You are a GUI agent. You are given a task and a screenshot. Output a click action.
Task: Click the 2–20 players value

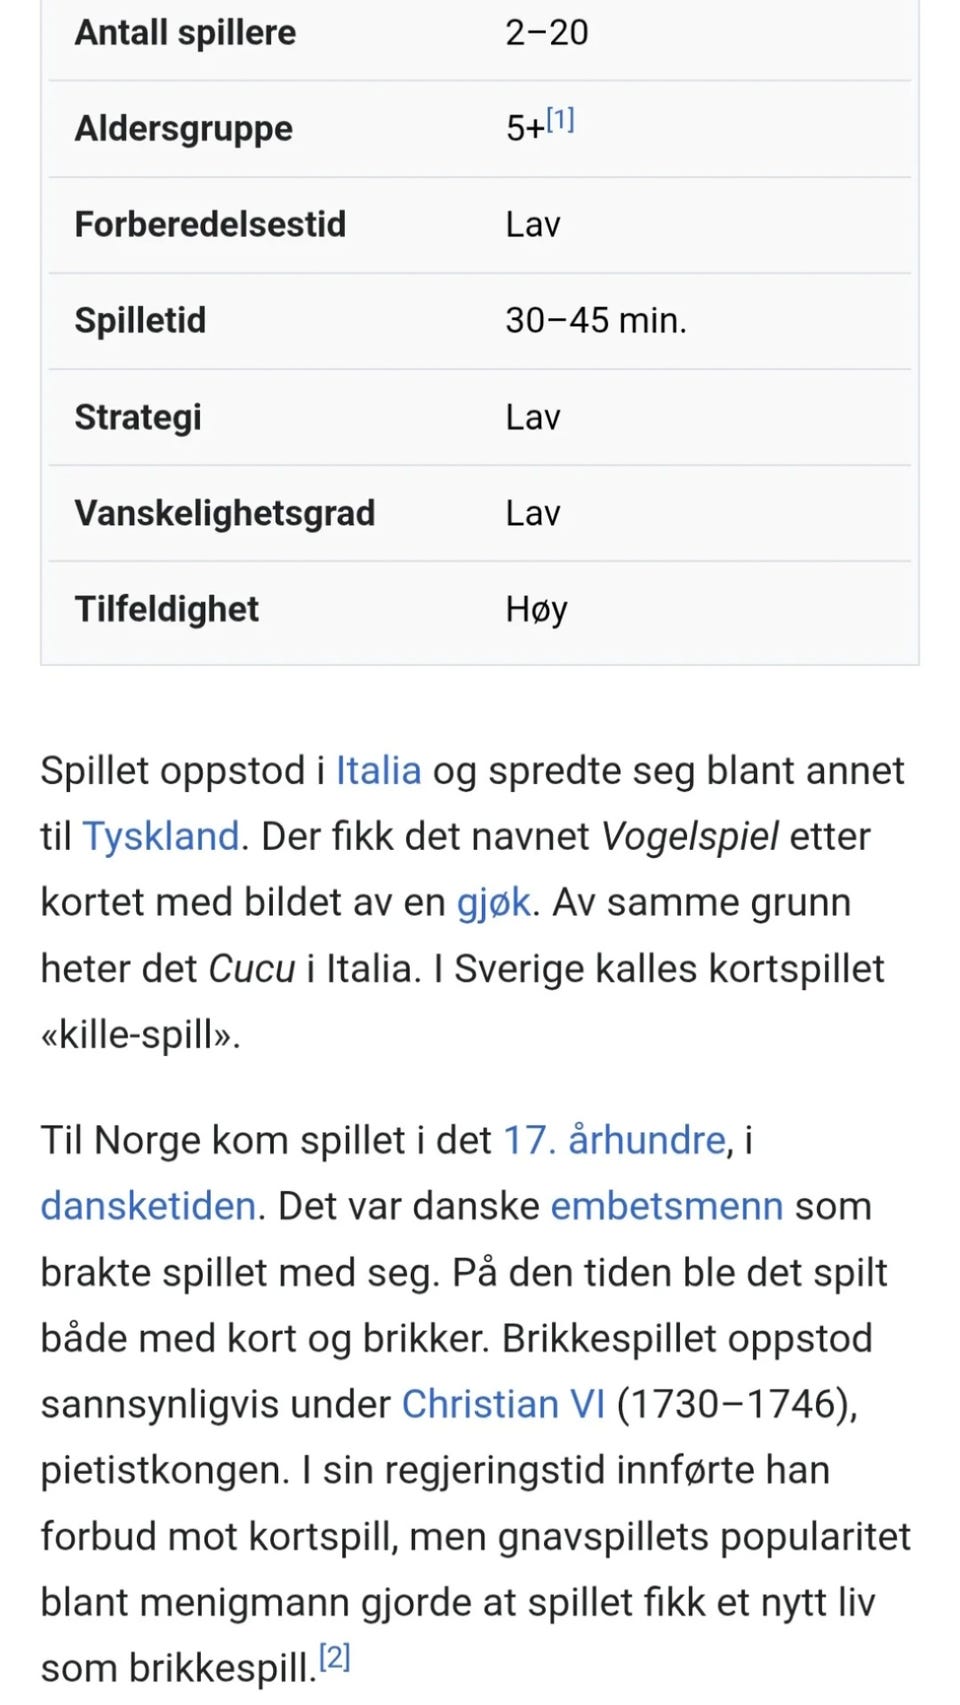(547, 33)
